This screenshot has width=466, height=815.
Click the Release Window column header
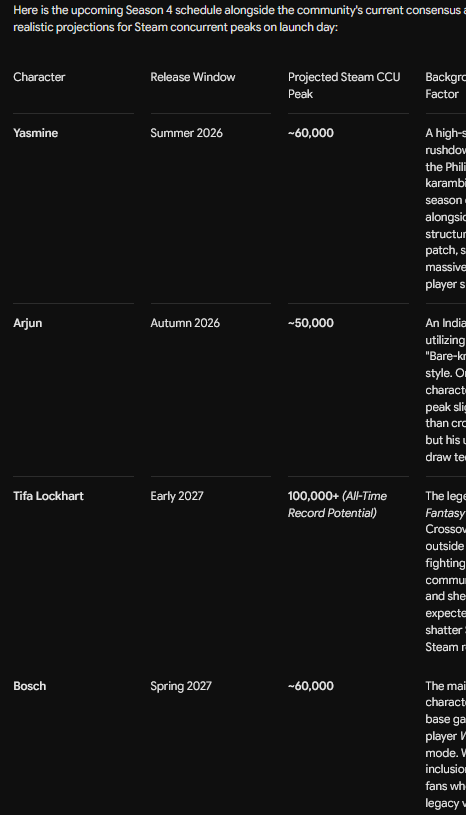[193, 77]
